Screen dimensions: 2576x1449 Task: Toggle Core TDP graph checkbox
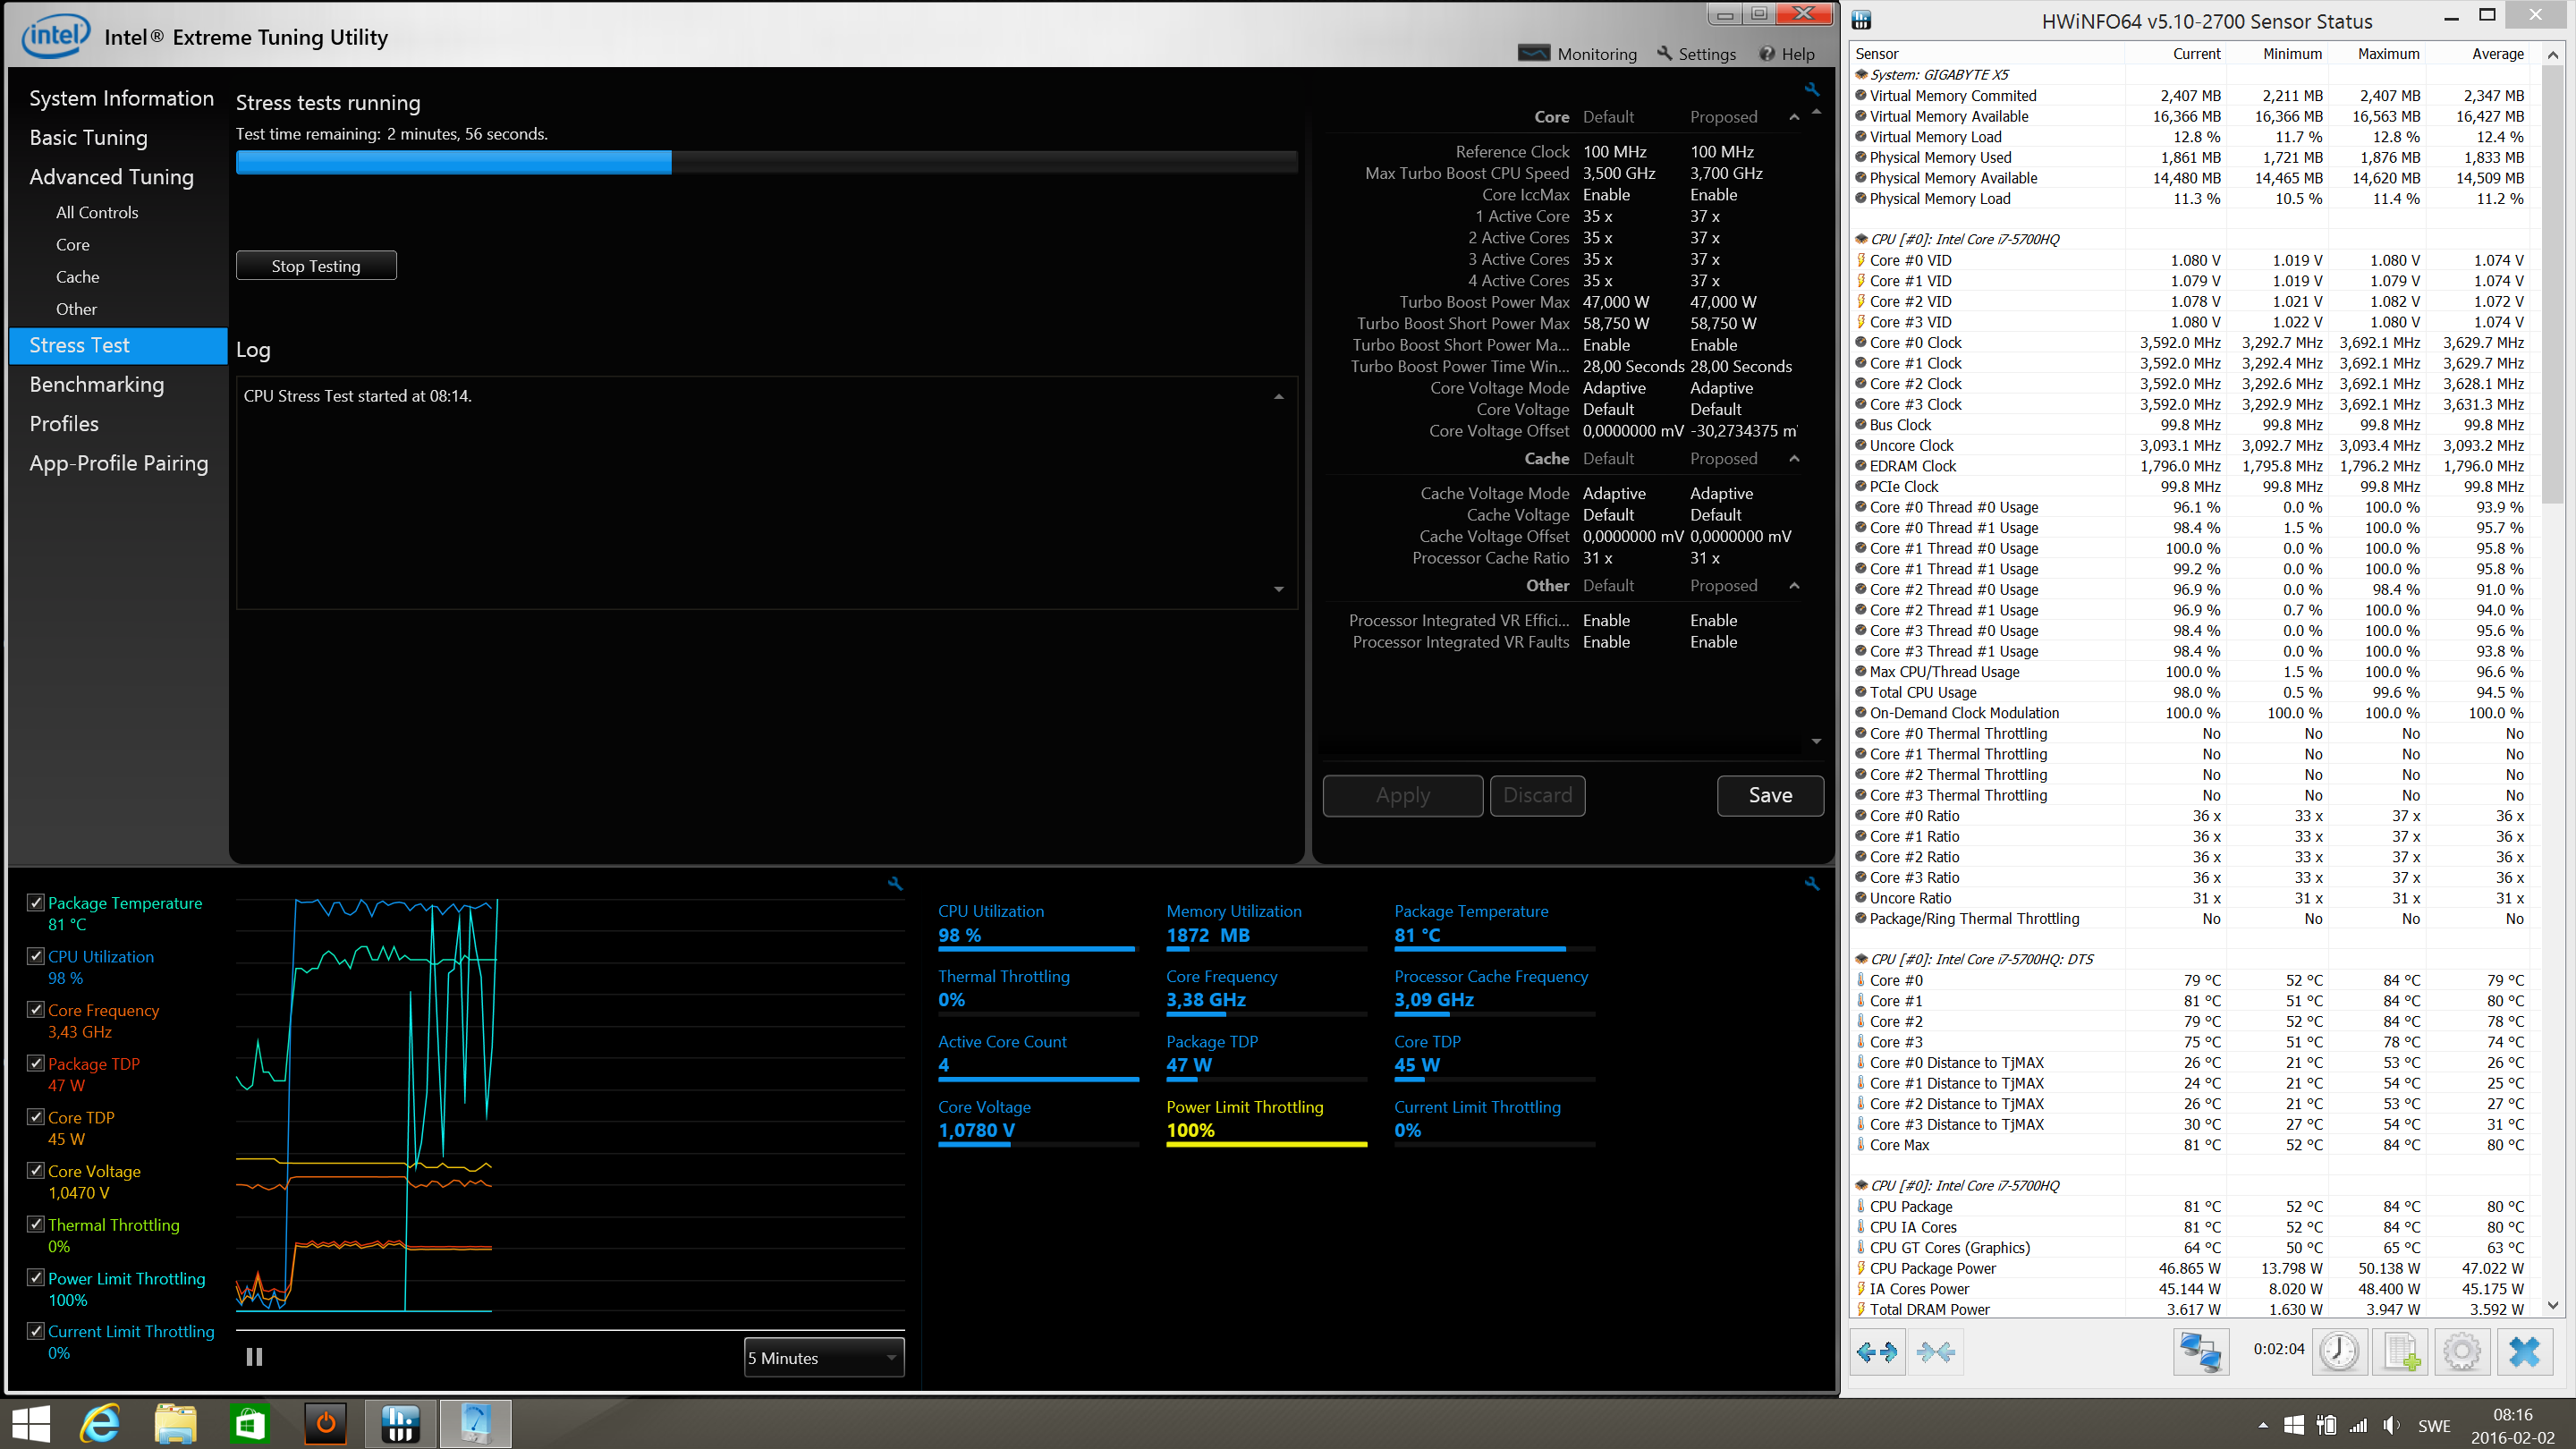(x=36, y=1116)
